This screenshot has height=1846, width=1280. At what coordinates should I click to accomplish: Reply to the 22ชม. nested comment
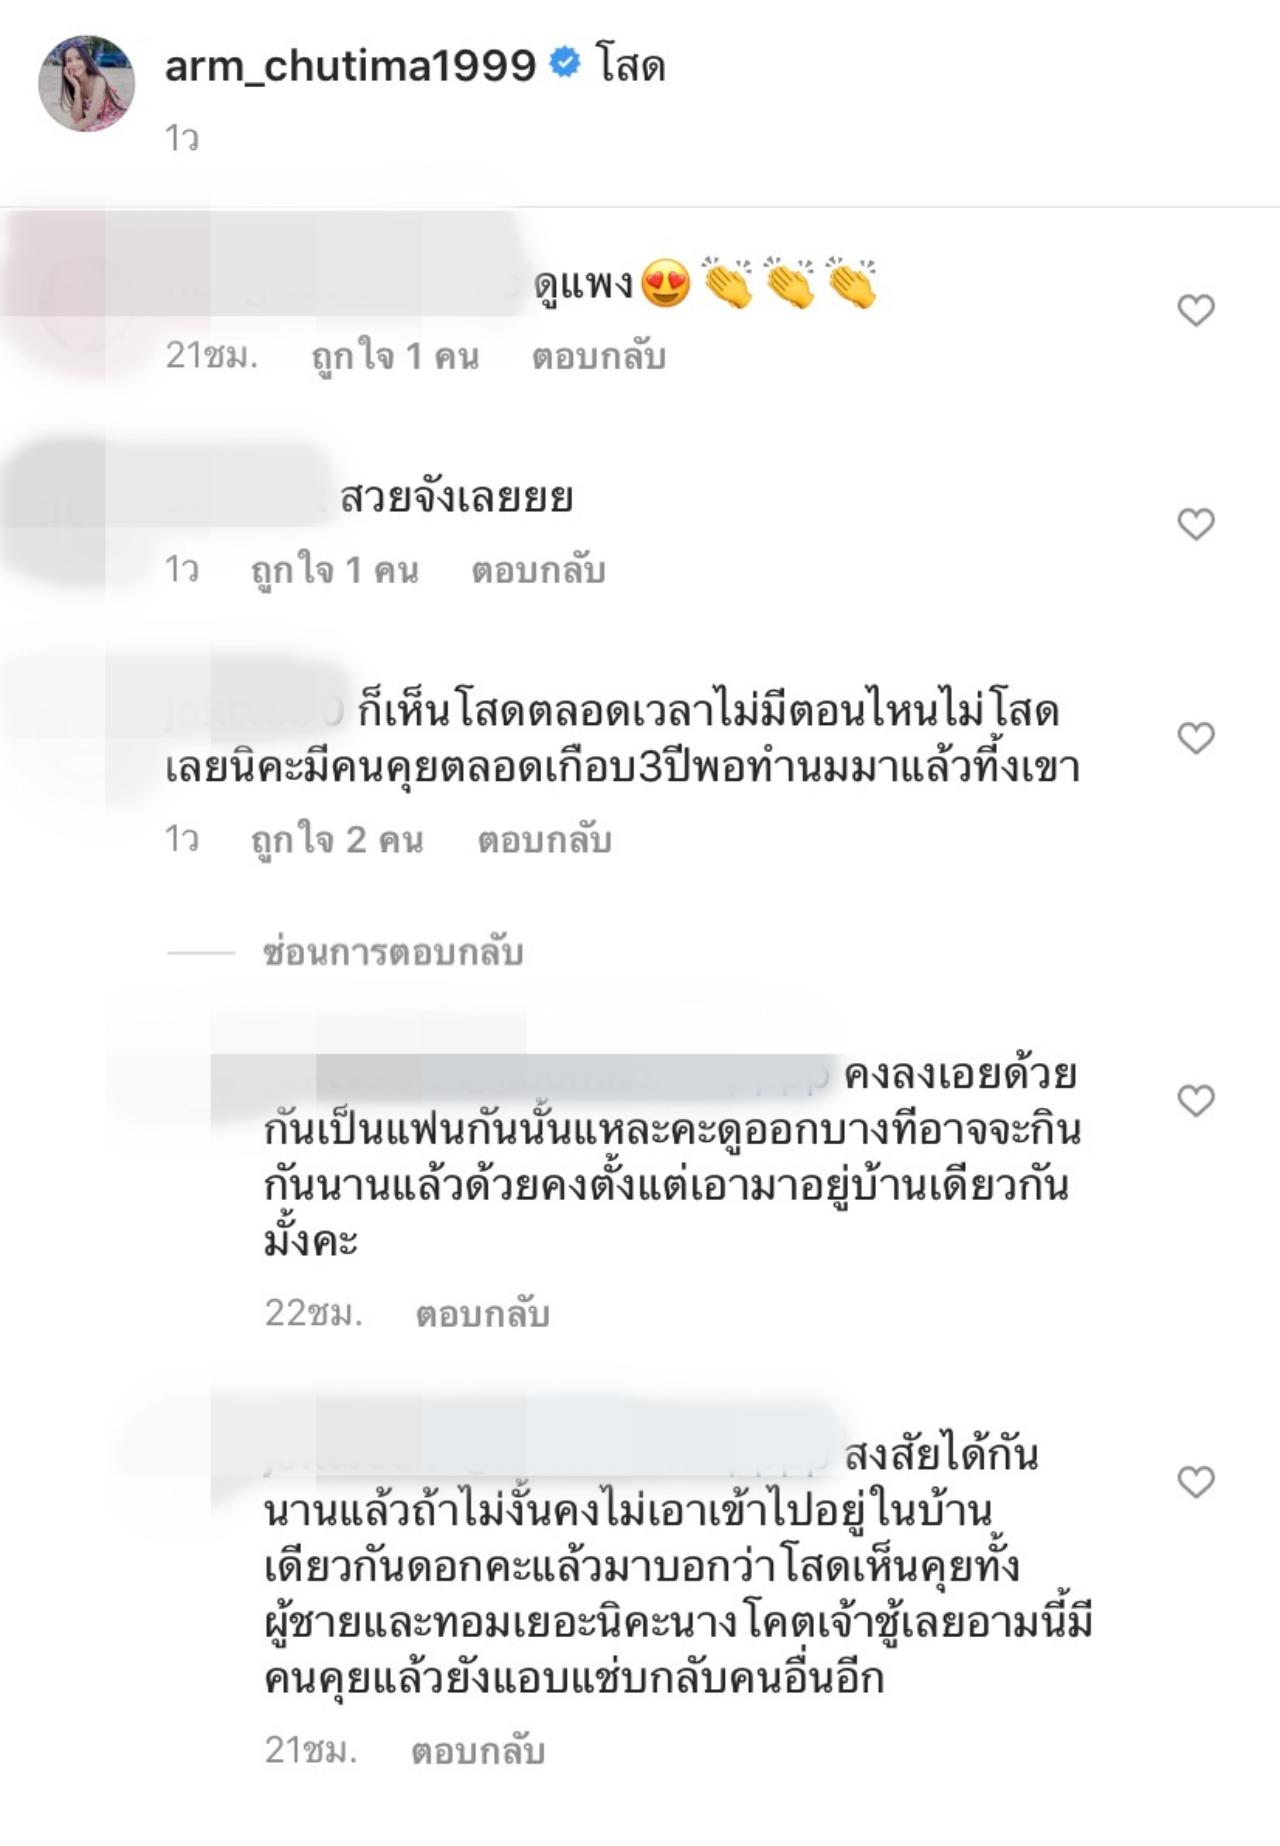pos(482,1314)
